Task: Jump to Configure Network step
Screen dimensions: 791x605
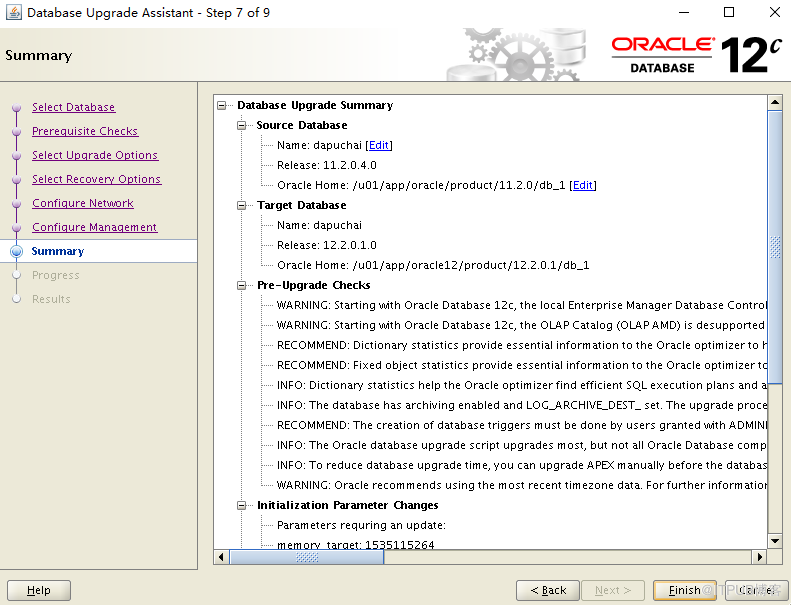Action: click(x=83, y=203)
